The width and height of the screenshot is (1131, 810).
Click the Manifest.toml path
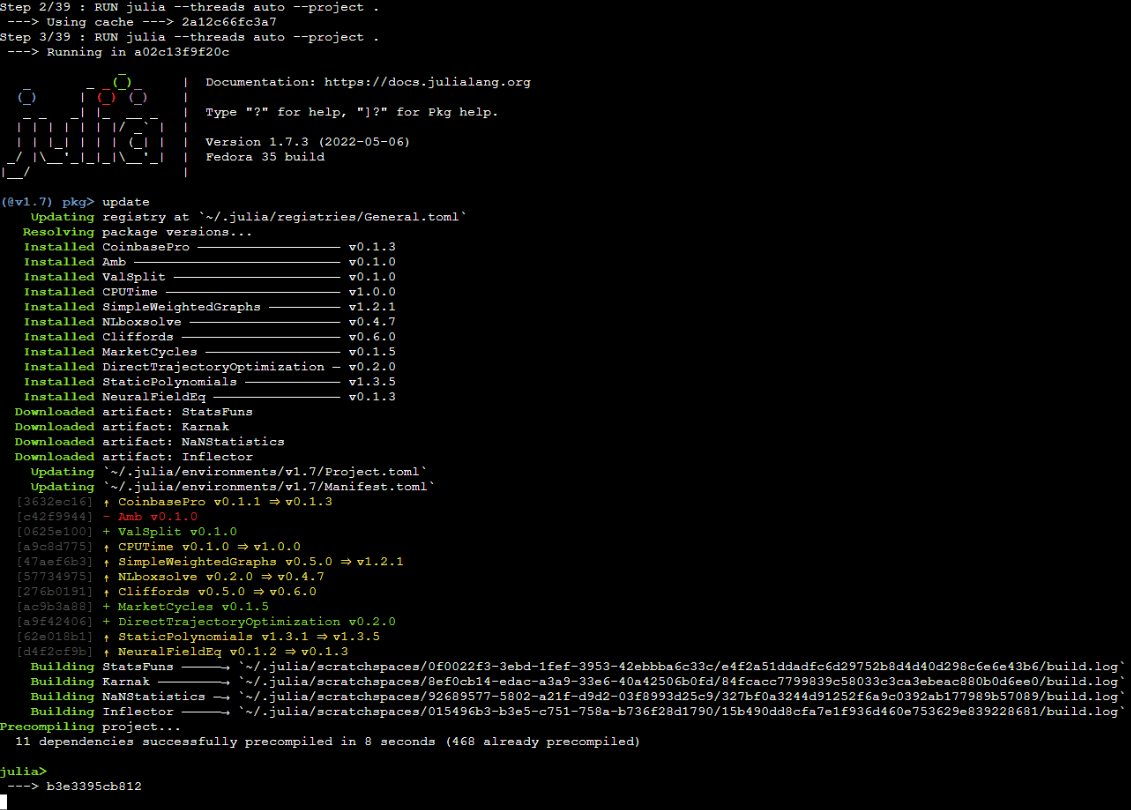point(269,487)
